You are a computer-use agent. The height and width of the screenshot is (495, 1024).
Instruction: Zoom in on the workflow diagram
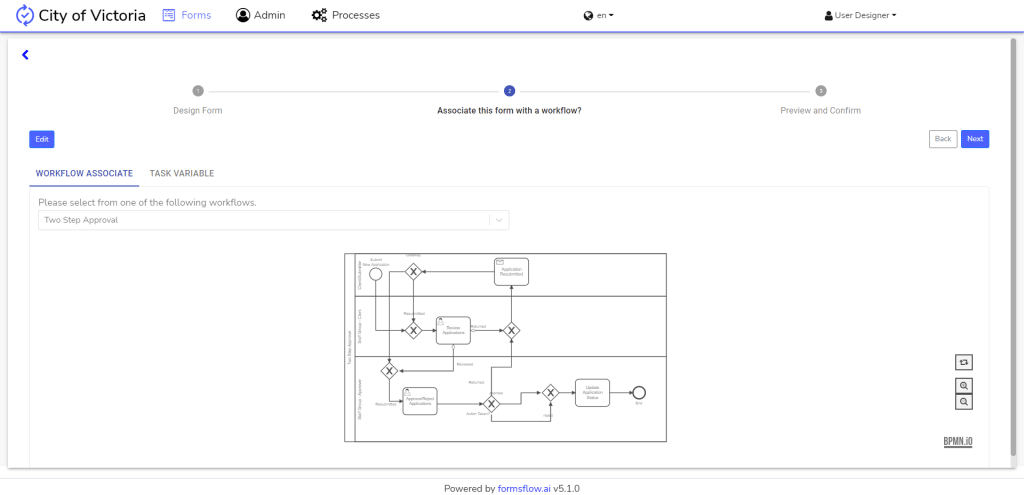(964, 385)
